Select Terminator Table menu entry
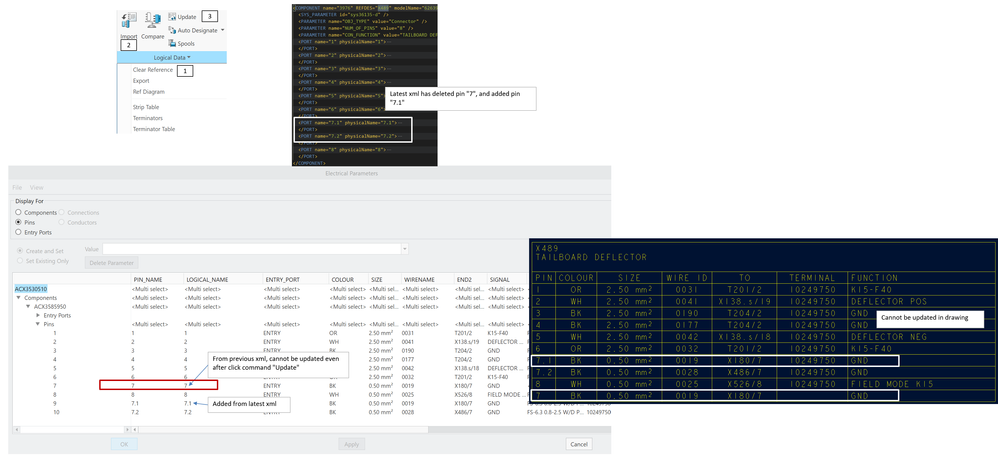Screen dimensions: 998x456 (154, 129)
